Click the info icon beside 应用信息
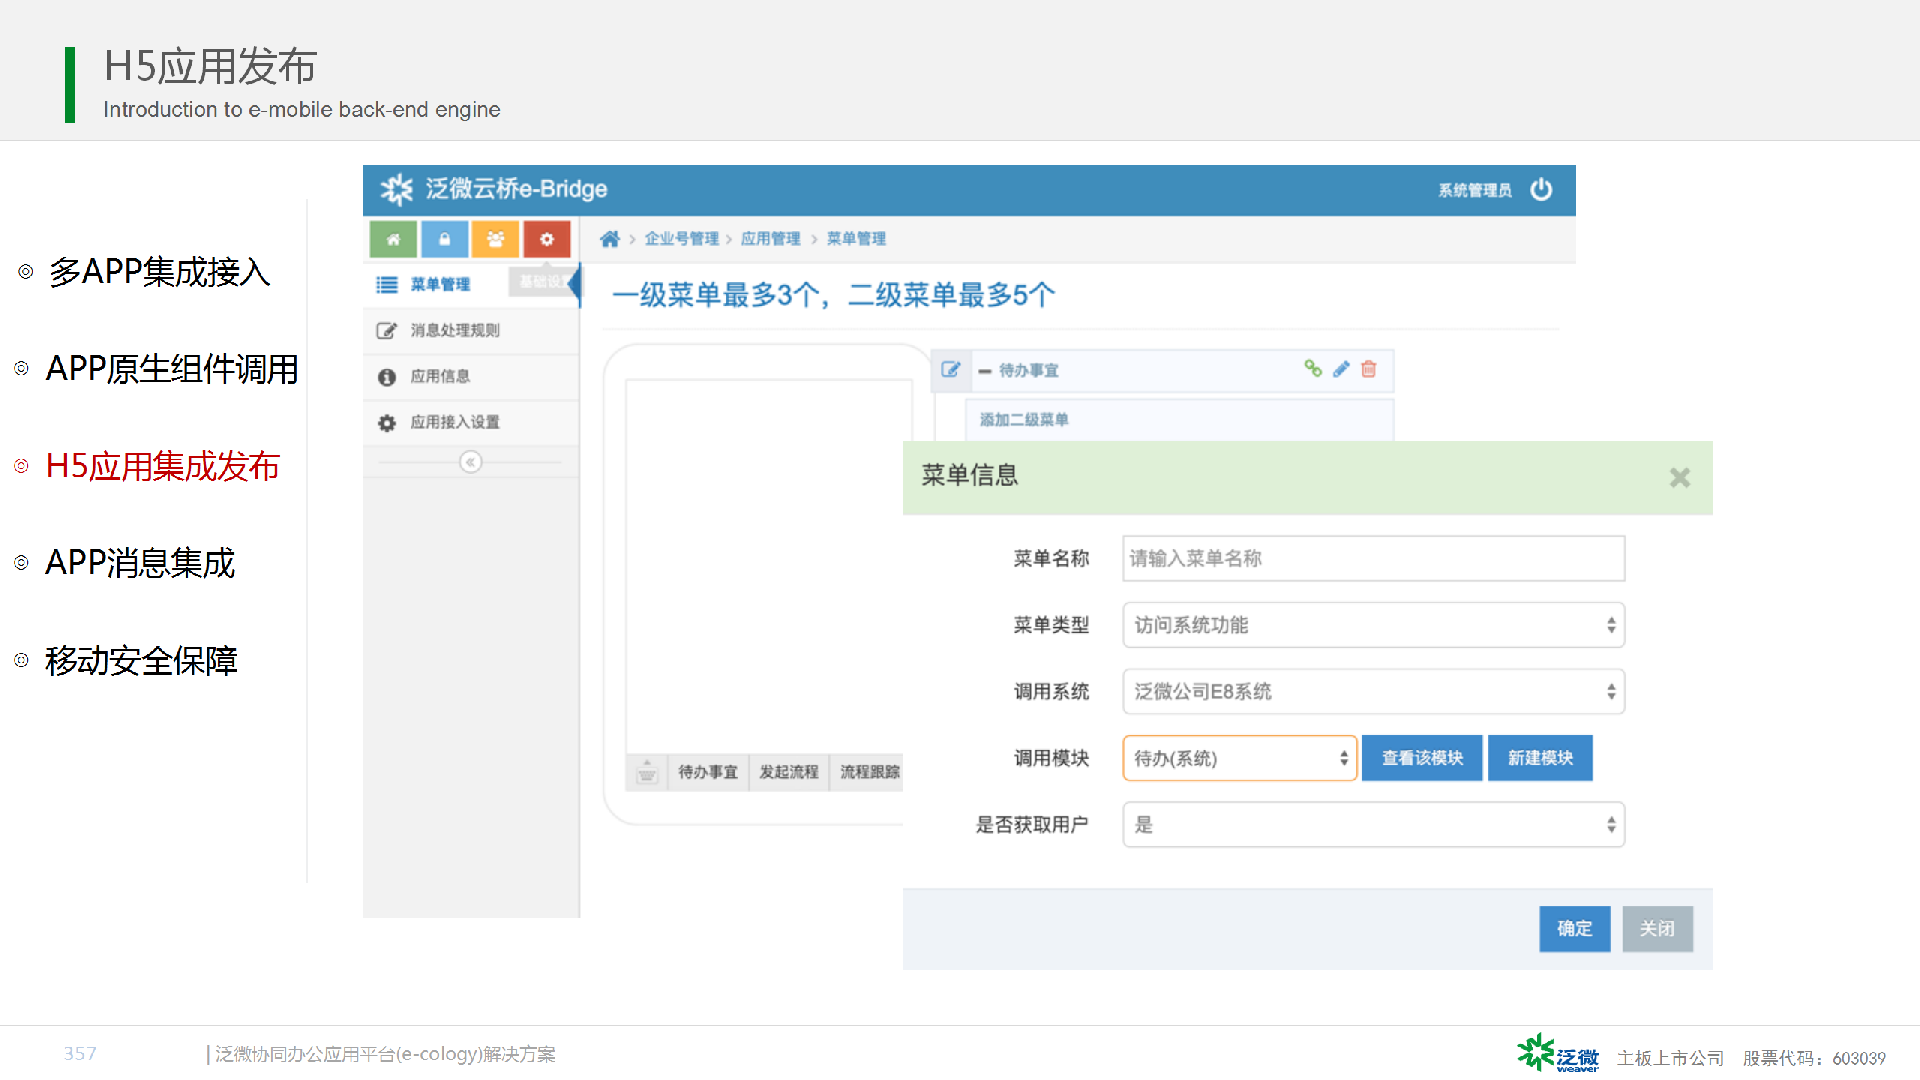The width and height of the screenshot is (1920, 1080). click(387, 377)
